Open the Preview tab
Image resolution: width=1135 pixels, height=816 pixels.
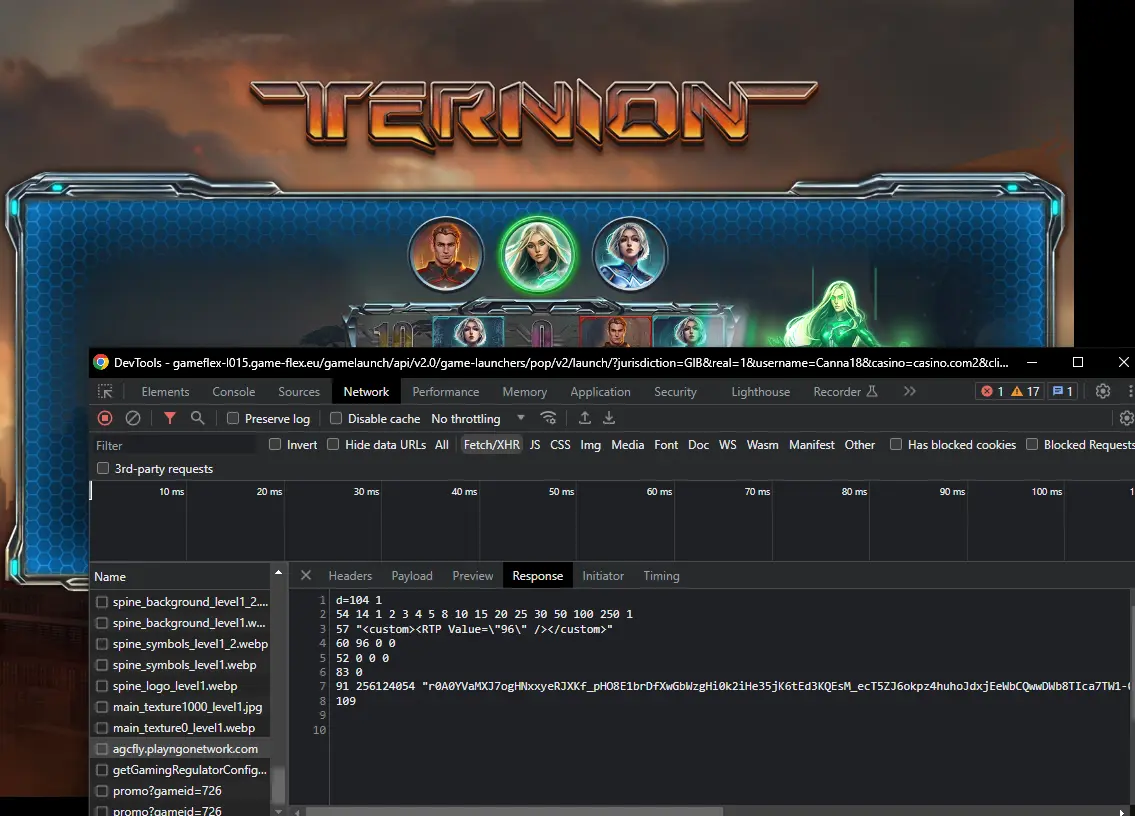[x=473, y=576]
